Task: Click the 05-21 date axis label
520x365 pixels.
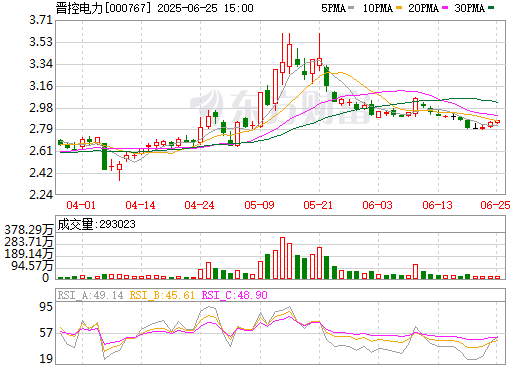Action: point(318,205)
